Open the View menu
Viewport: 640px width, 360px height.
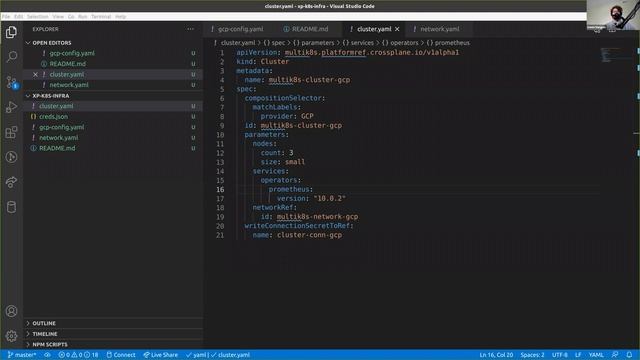pos(58,17)
